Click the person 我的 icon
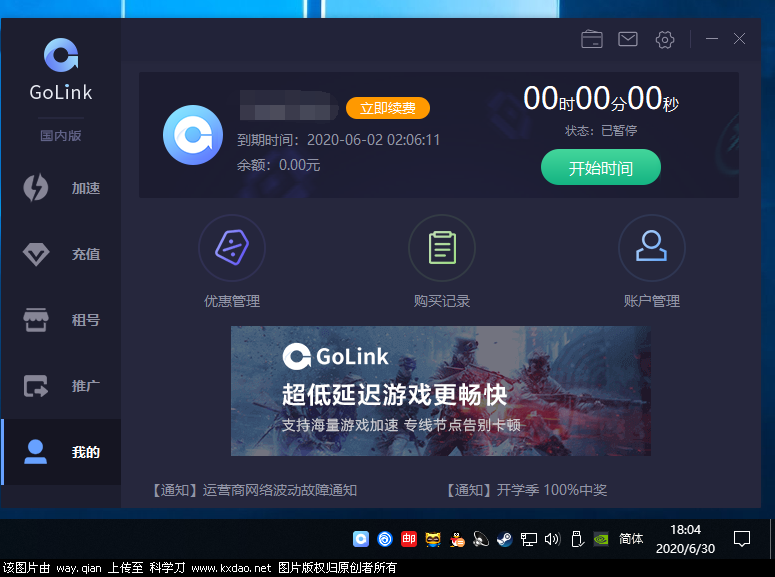The image size is (775, 577). (36, 451)
